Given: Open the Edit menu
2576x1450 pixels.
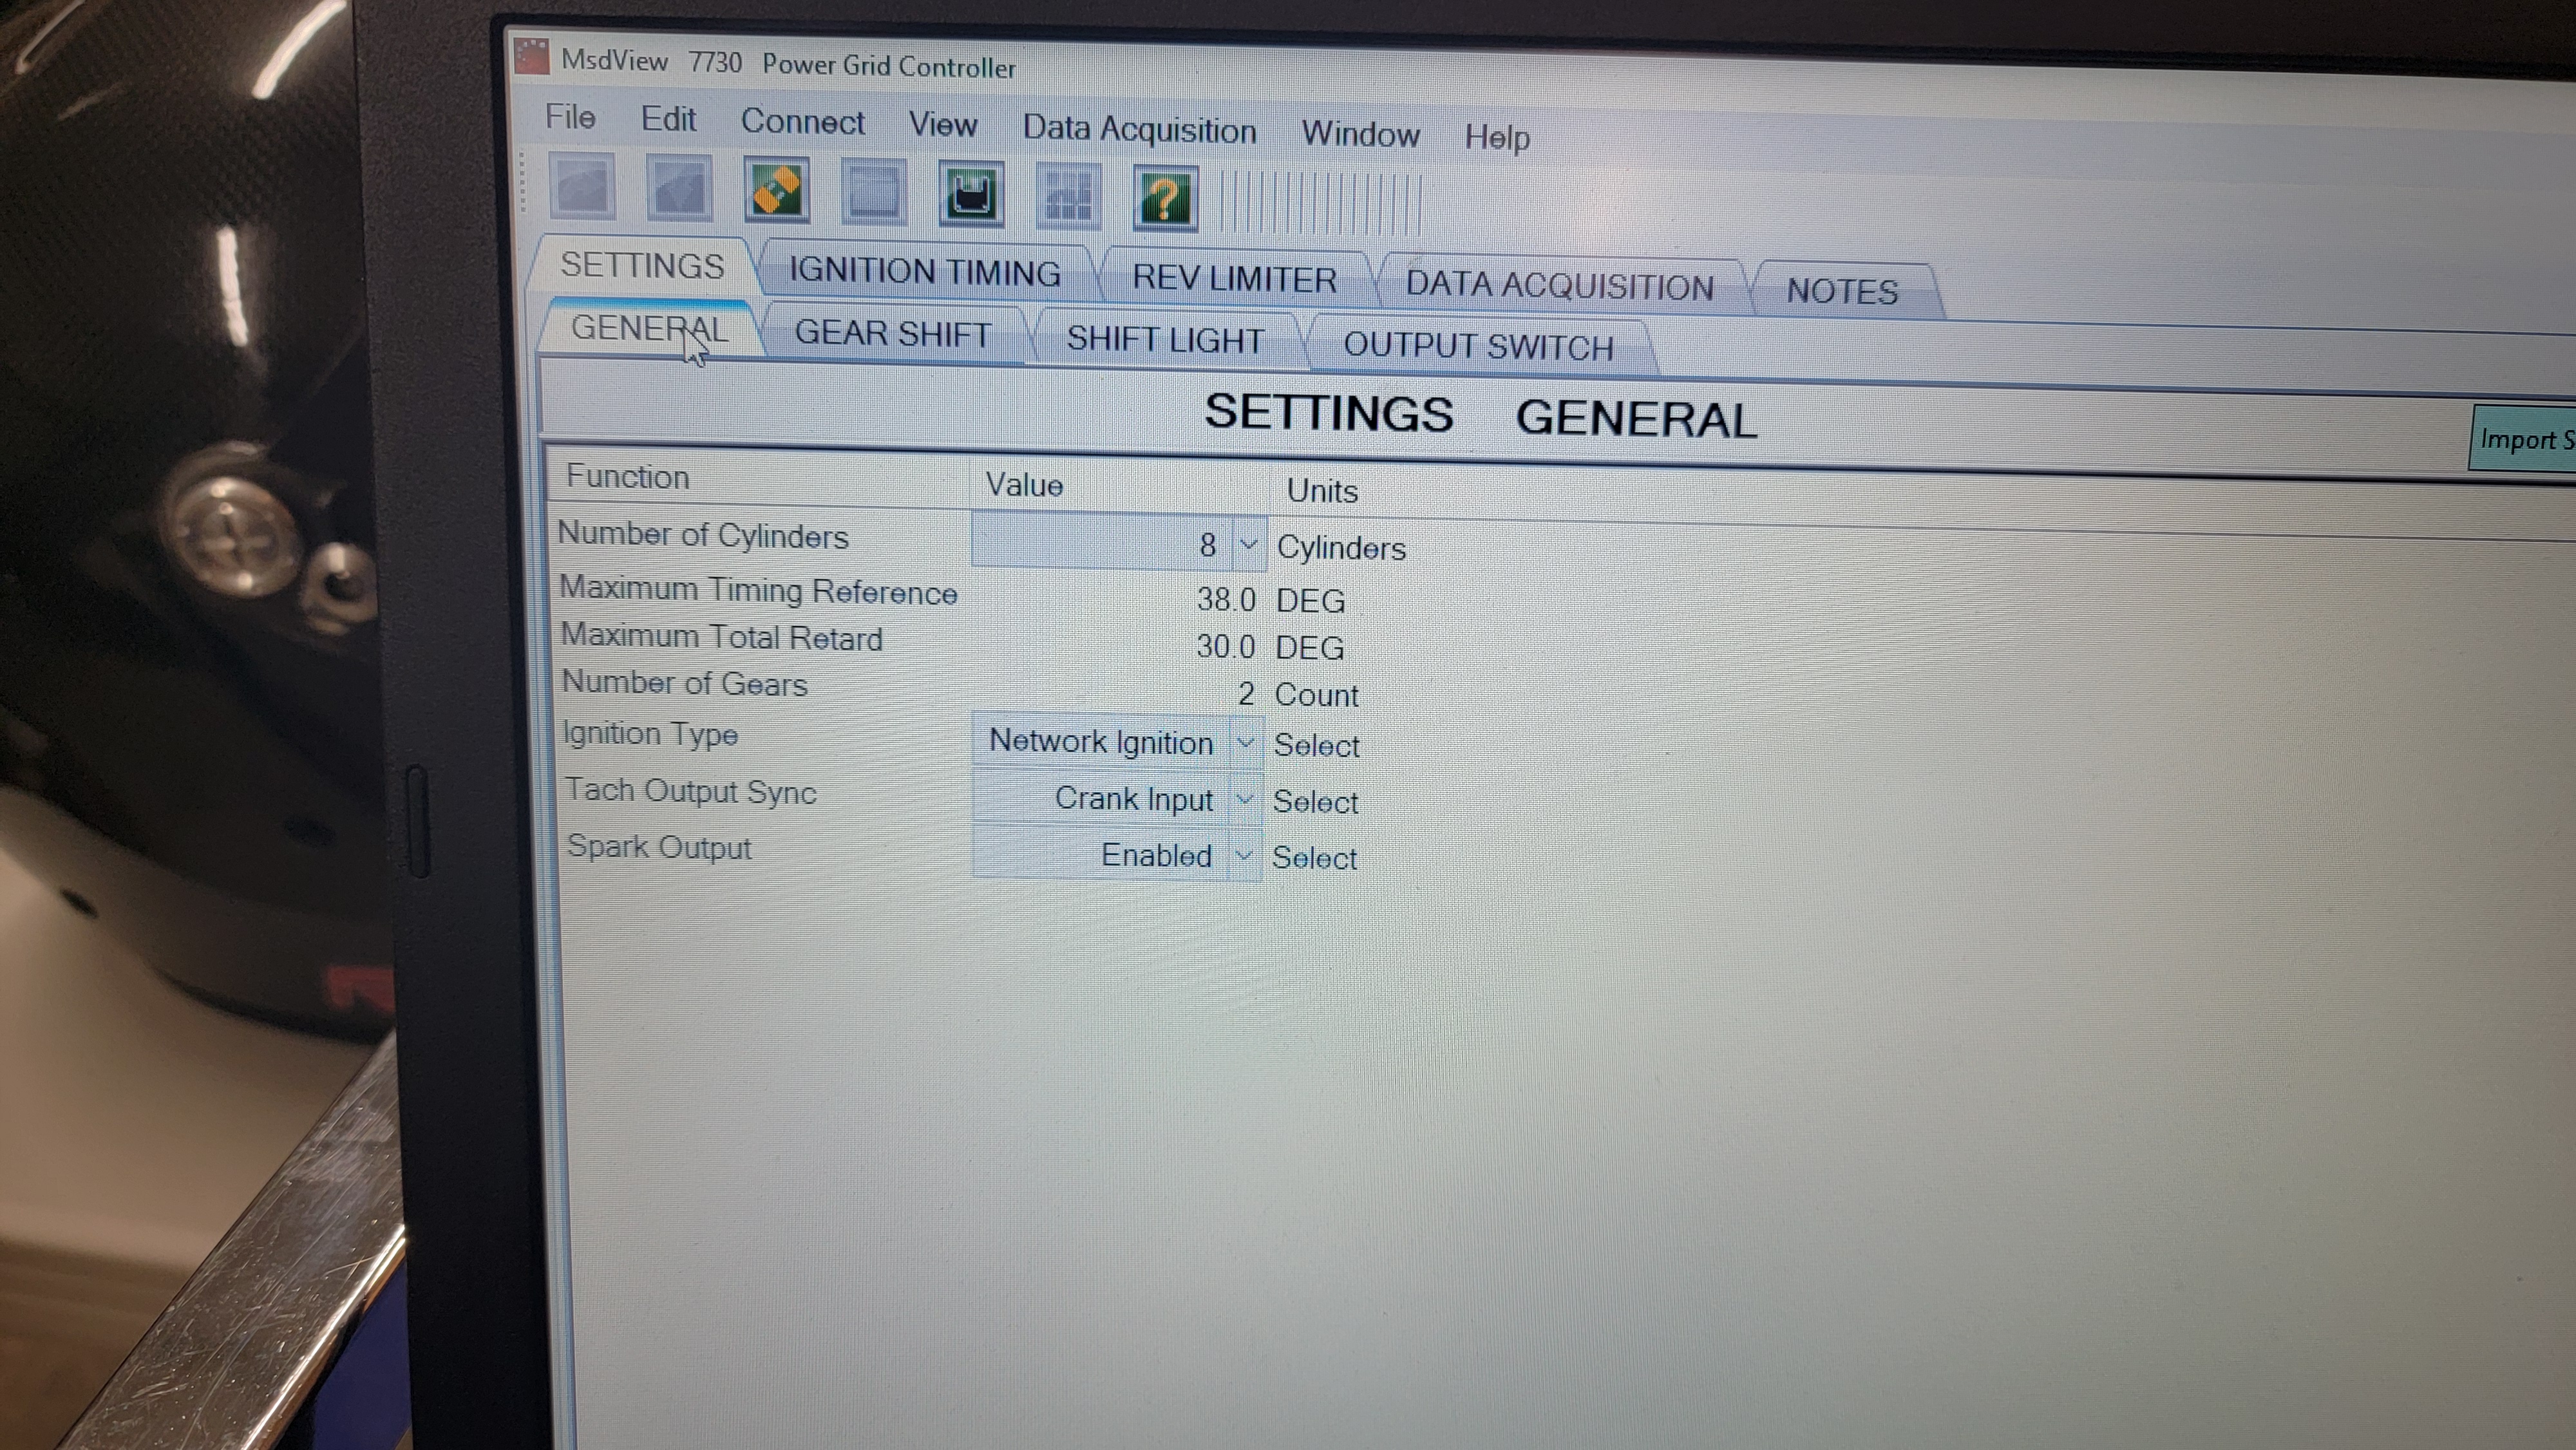Looking at the screenshot, I should point(668,119).
